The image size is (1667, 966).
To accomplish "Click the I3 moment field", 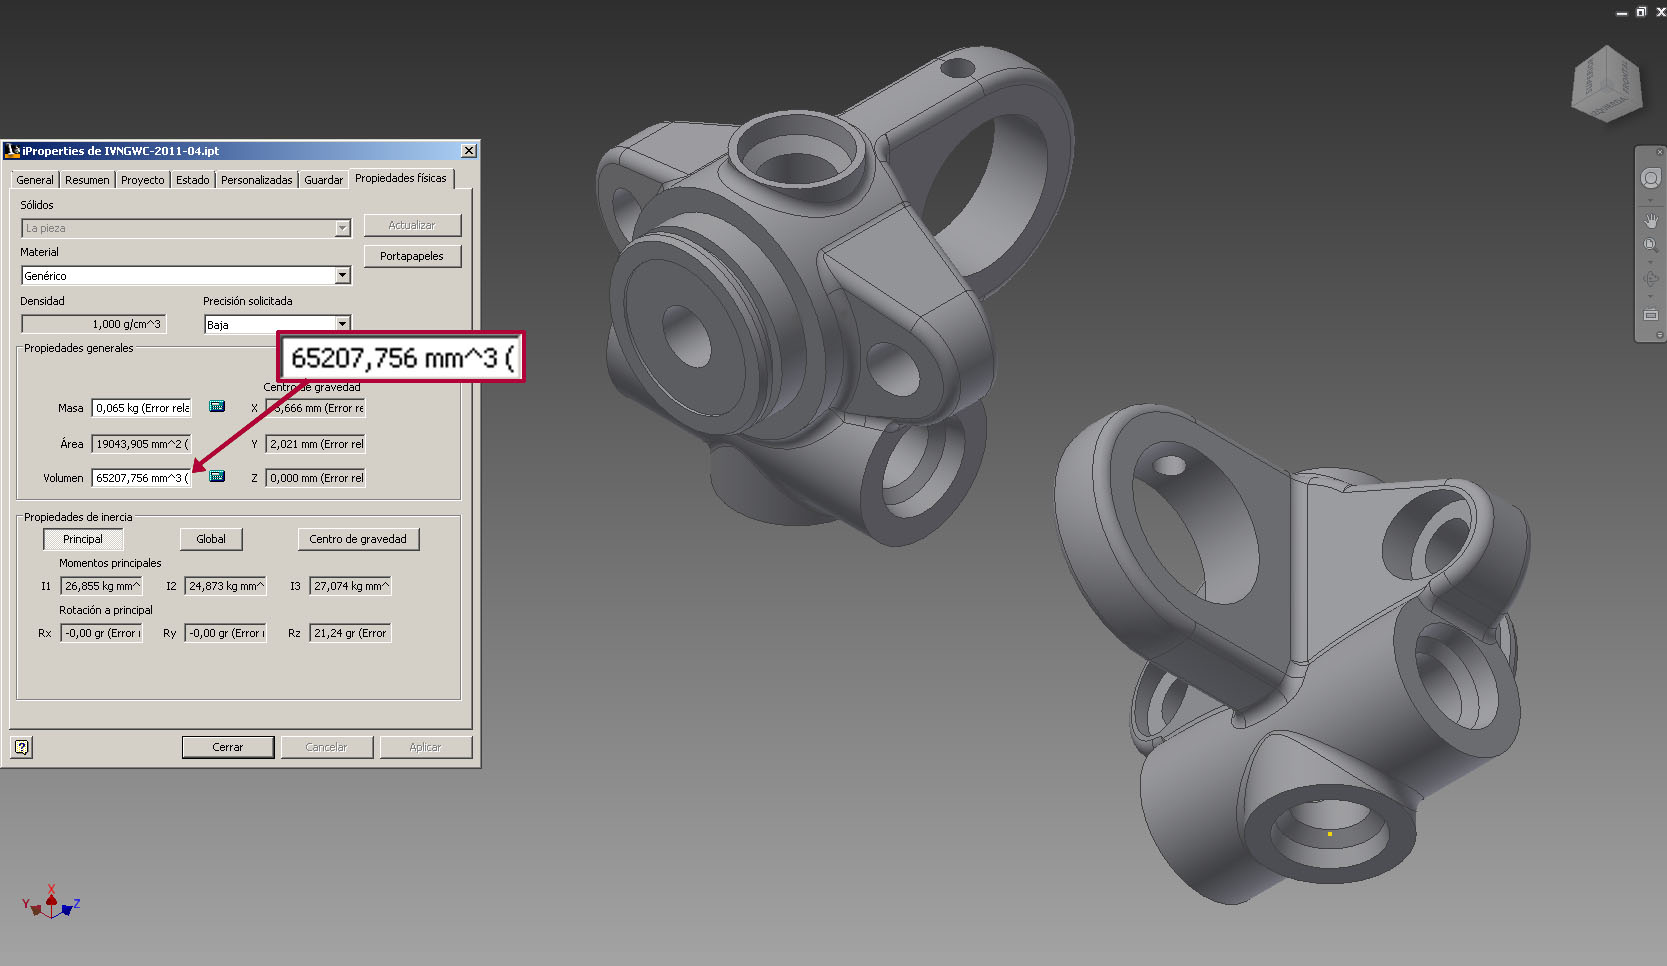I will click(x=350, y=586).
